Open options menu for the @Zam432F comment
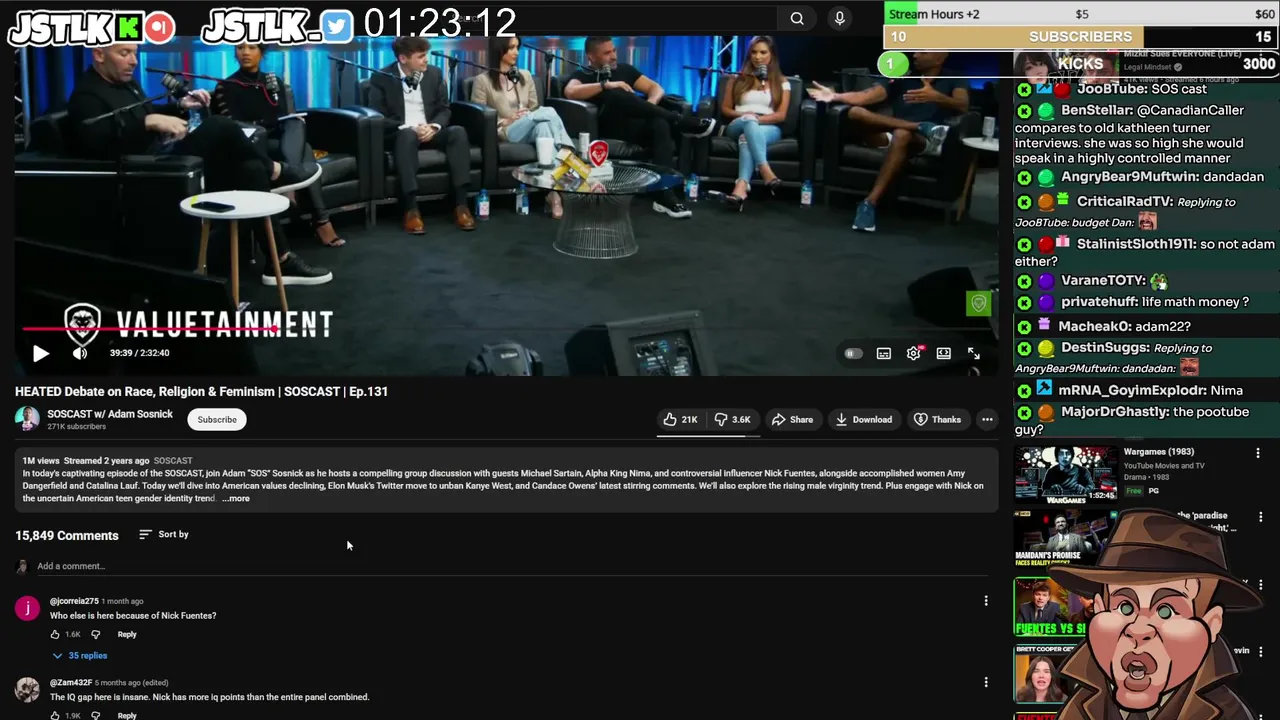1280x720 pixels. pyautogui.click(x=986, y=682)
